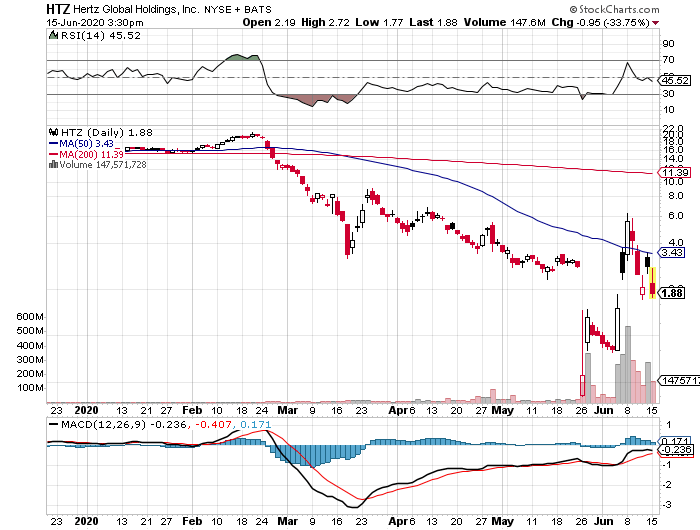Click the 8.0 price axis label
Viewport: 700px width, 530px height.
[676, 196]
